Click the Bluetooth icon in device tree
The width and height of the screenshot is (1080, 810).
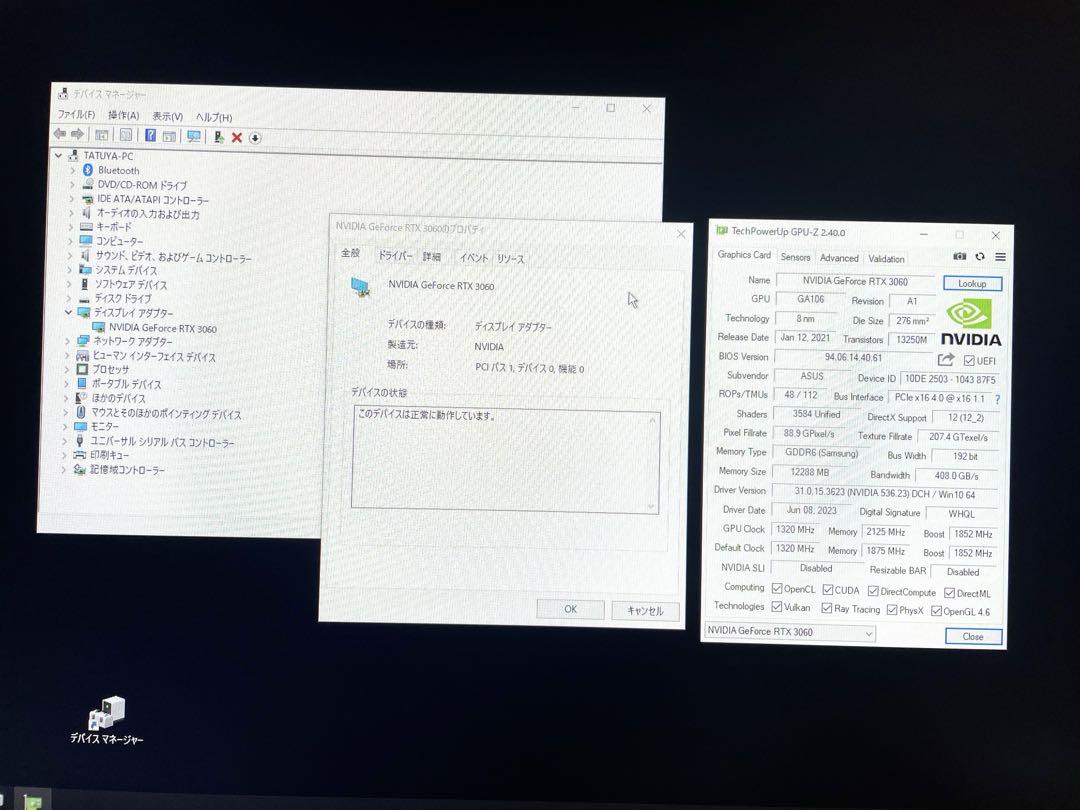pos(87,169)
